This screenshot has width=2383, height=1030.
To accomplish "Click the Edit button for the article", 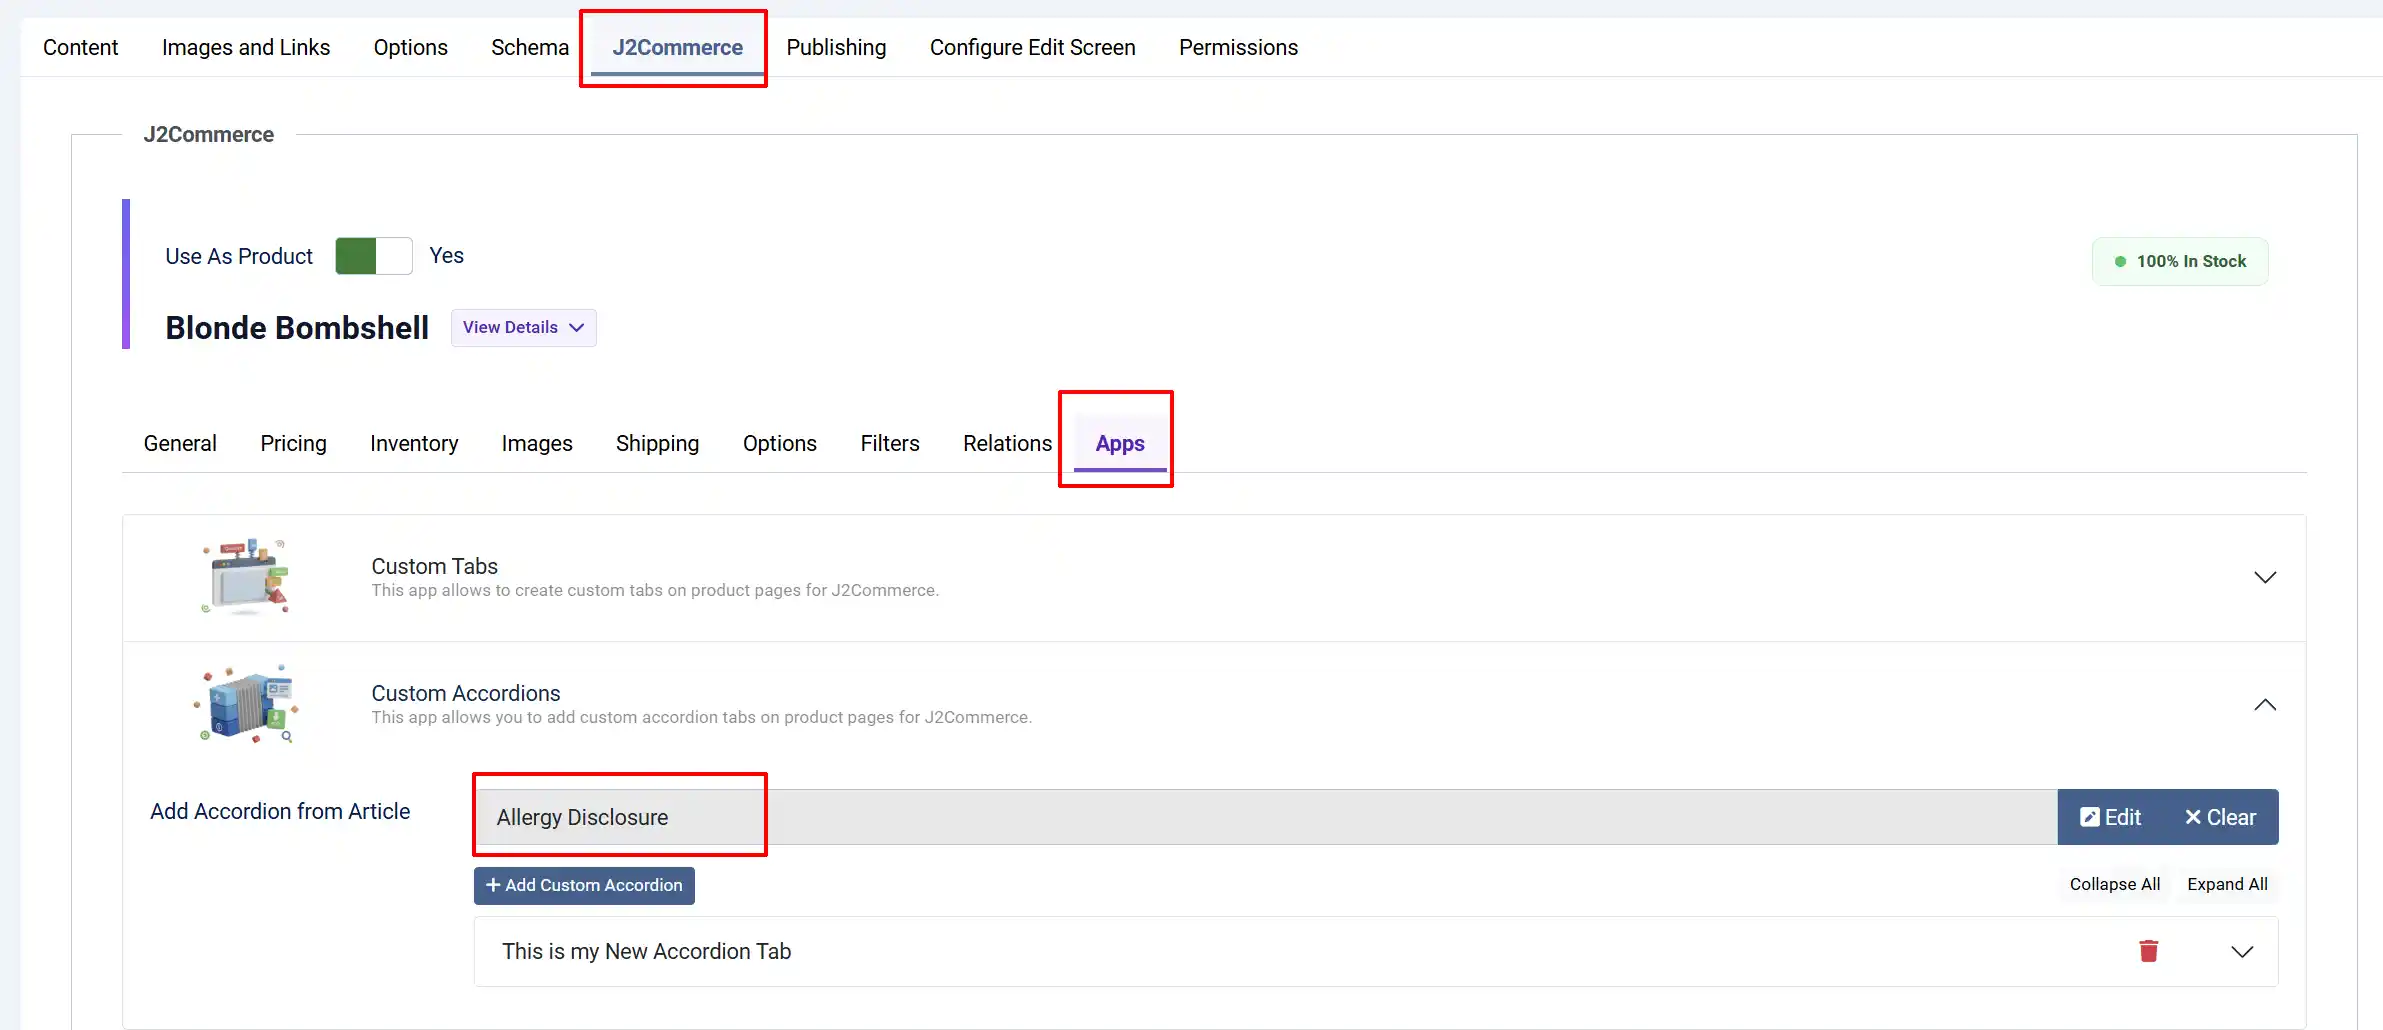I will point(2110,817).
